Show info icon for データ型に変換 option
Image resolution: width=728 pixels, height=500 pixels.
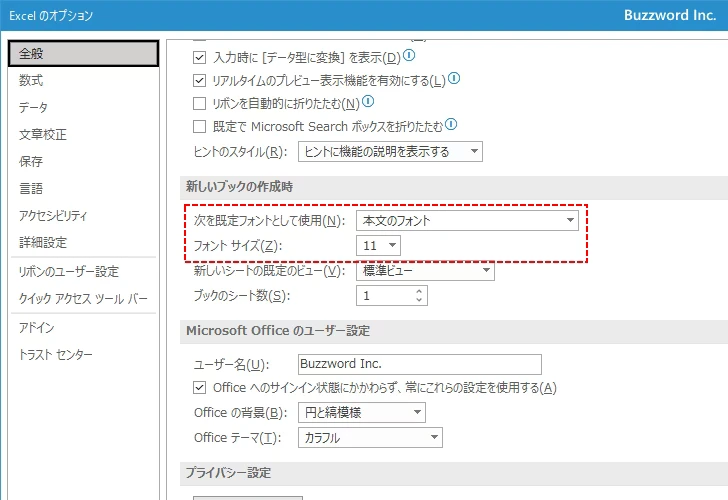409,55
